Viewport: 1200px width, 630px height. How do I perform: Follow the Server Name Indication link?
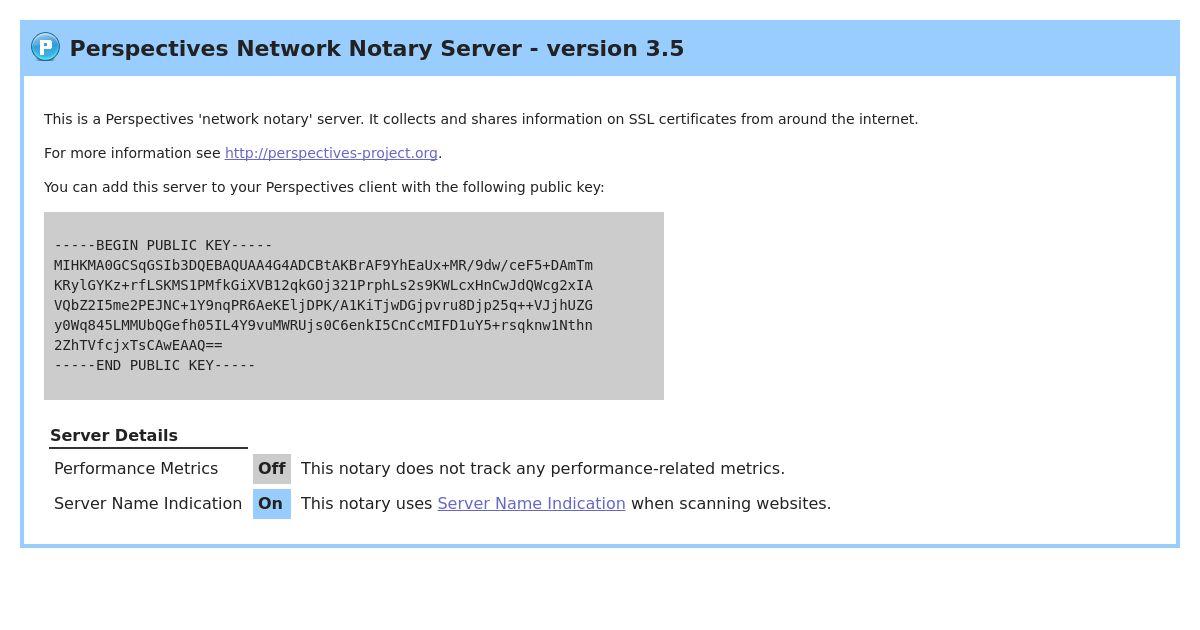(x=531, y=503)
